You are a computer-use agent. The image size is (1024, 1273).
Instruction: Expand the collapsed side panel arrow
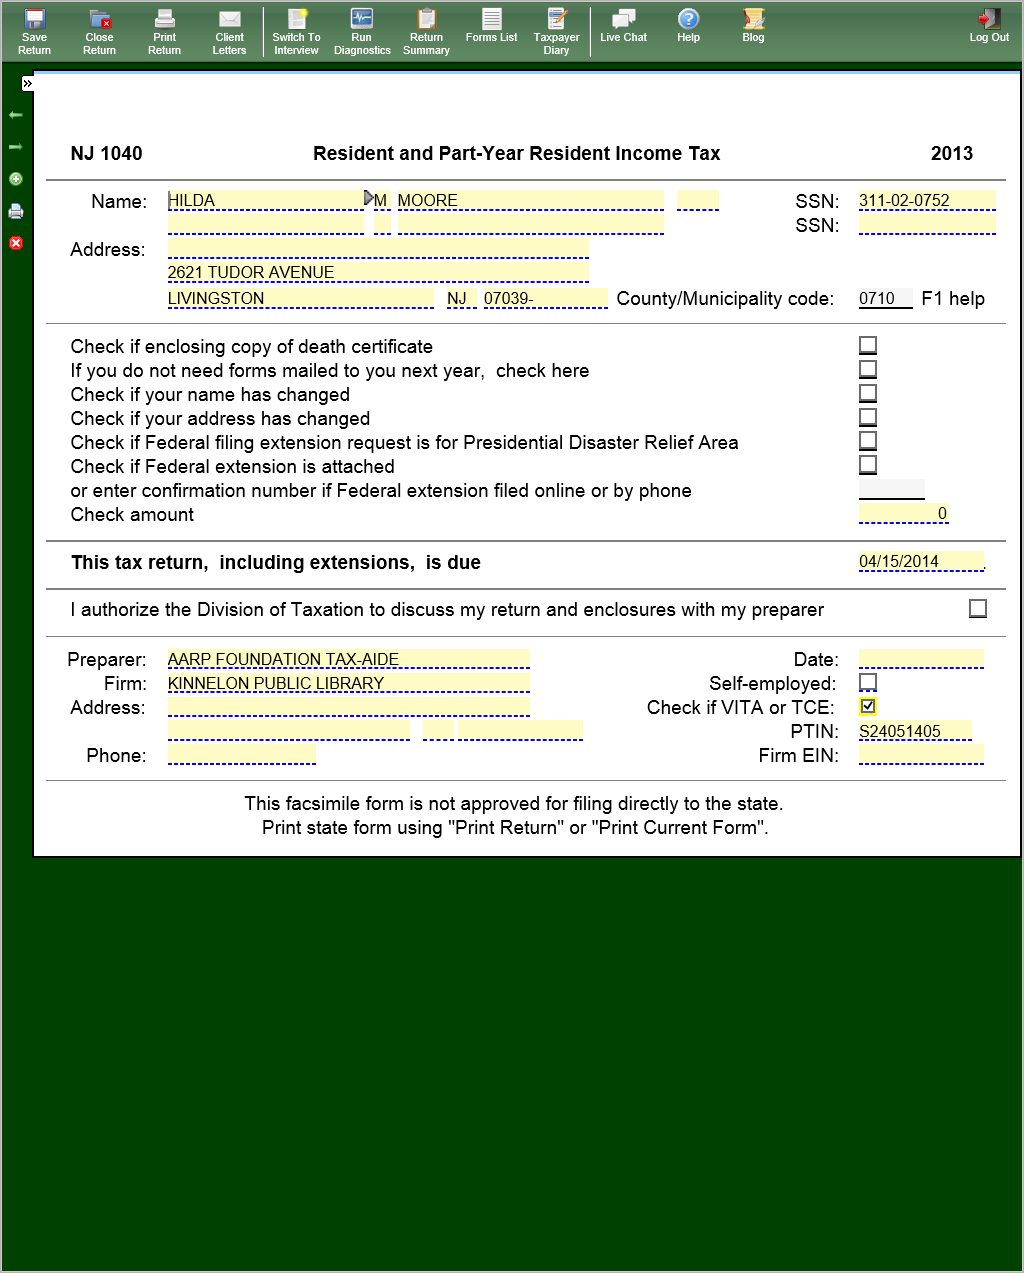pyautogui.click(x=28, y=84)
